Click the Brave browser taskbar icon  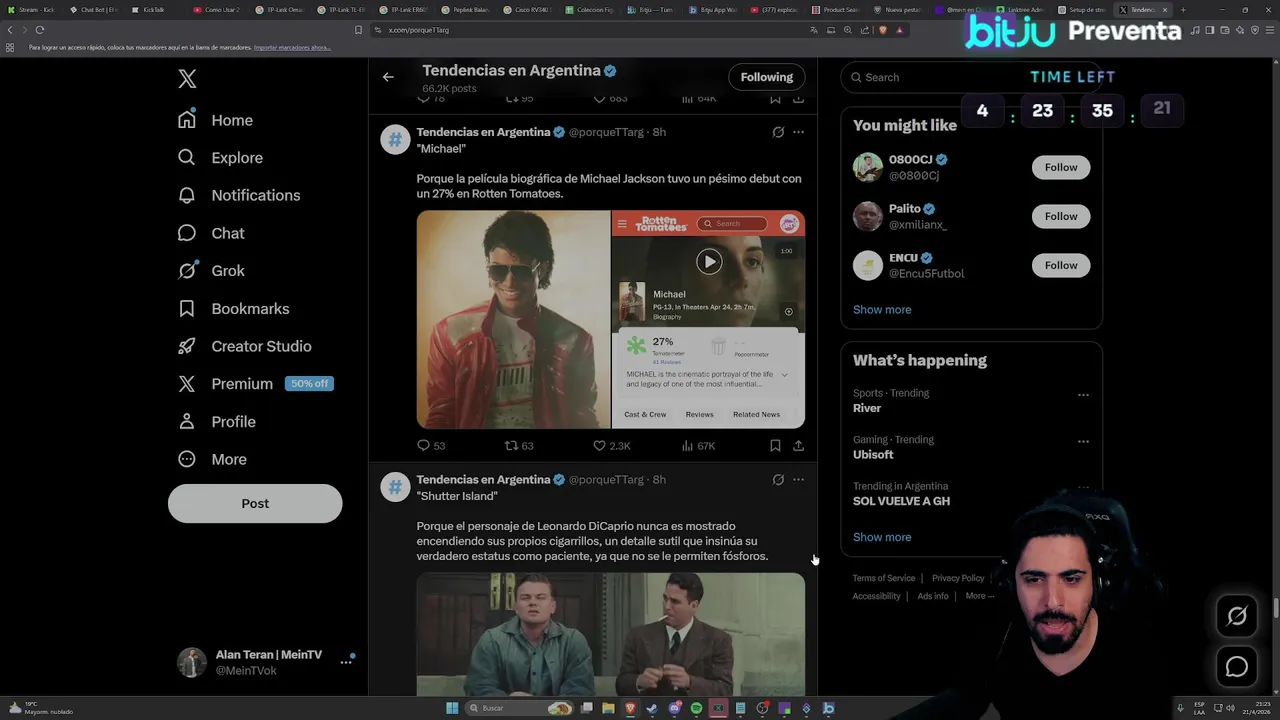(x=630, y=708)
